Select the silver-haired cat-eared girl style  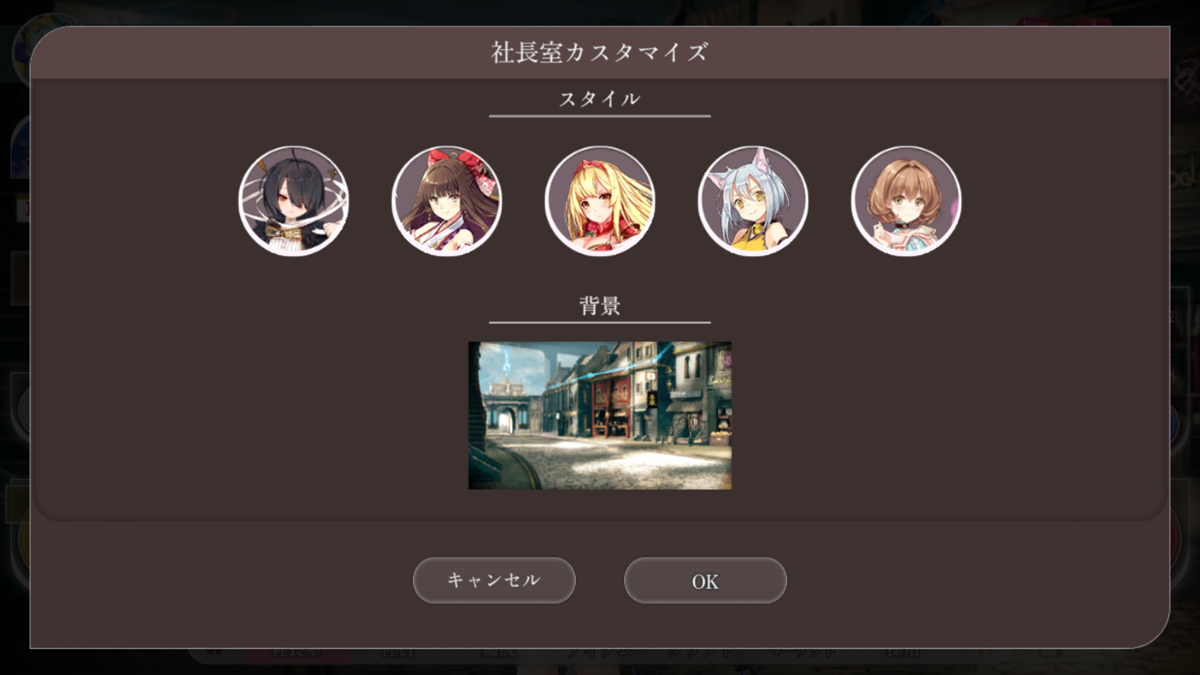[x=753, y=201]
